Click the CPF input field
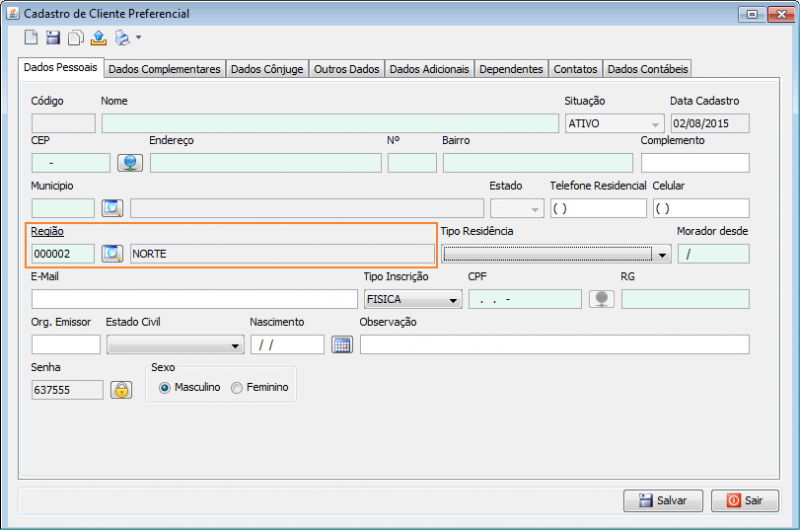Image resolution: width=800 pixels, height=530 pixels. pyautogui.click(x=525, y=299)
